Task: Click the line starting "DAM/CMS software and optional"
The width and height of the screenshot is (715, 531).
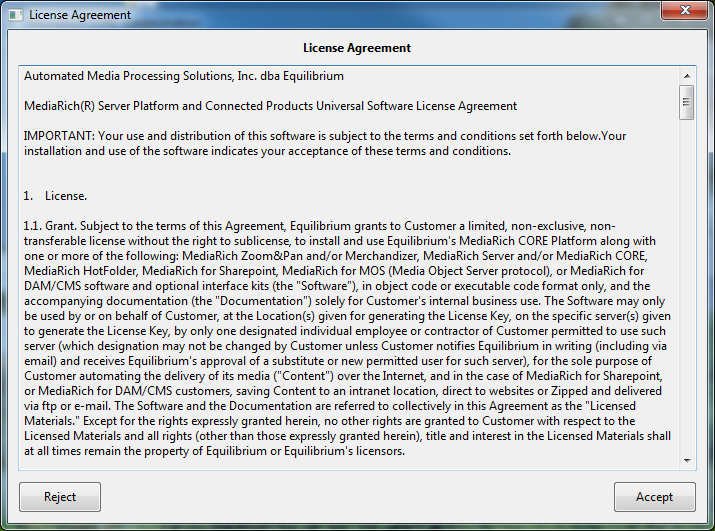Action: (337, 286)
